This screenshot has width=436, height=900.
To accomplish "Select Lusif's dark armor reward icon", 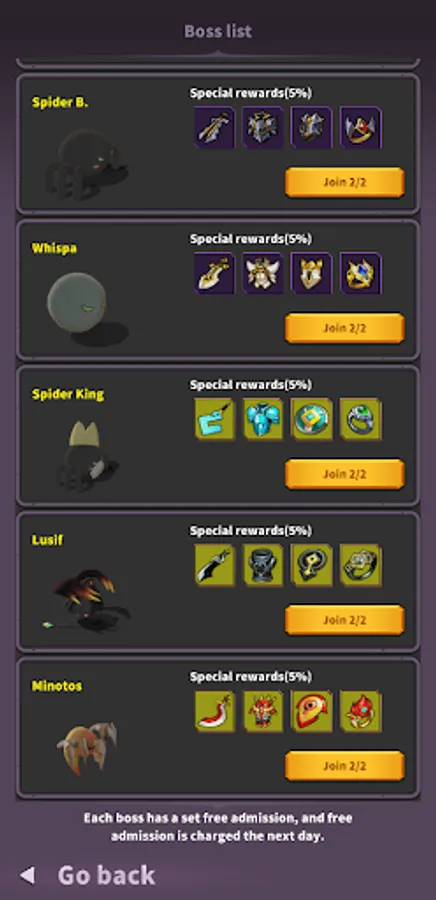I will point(263,565).
